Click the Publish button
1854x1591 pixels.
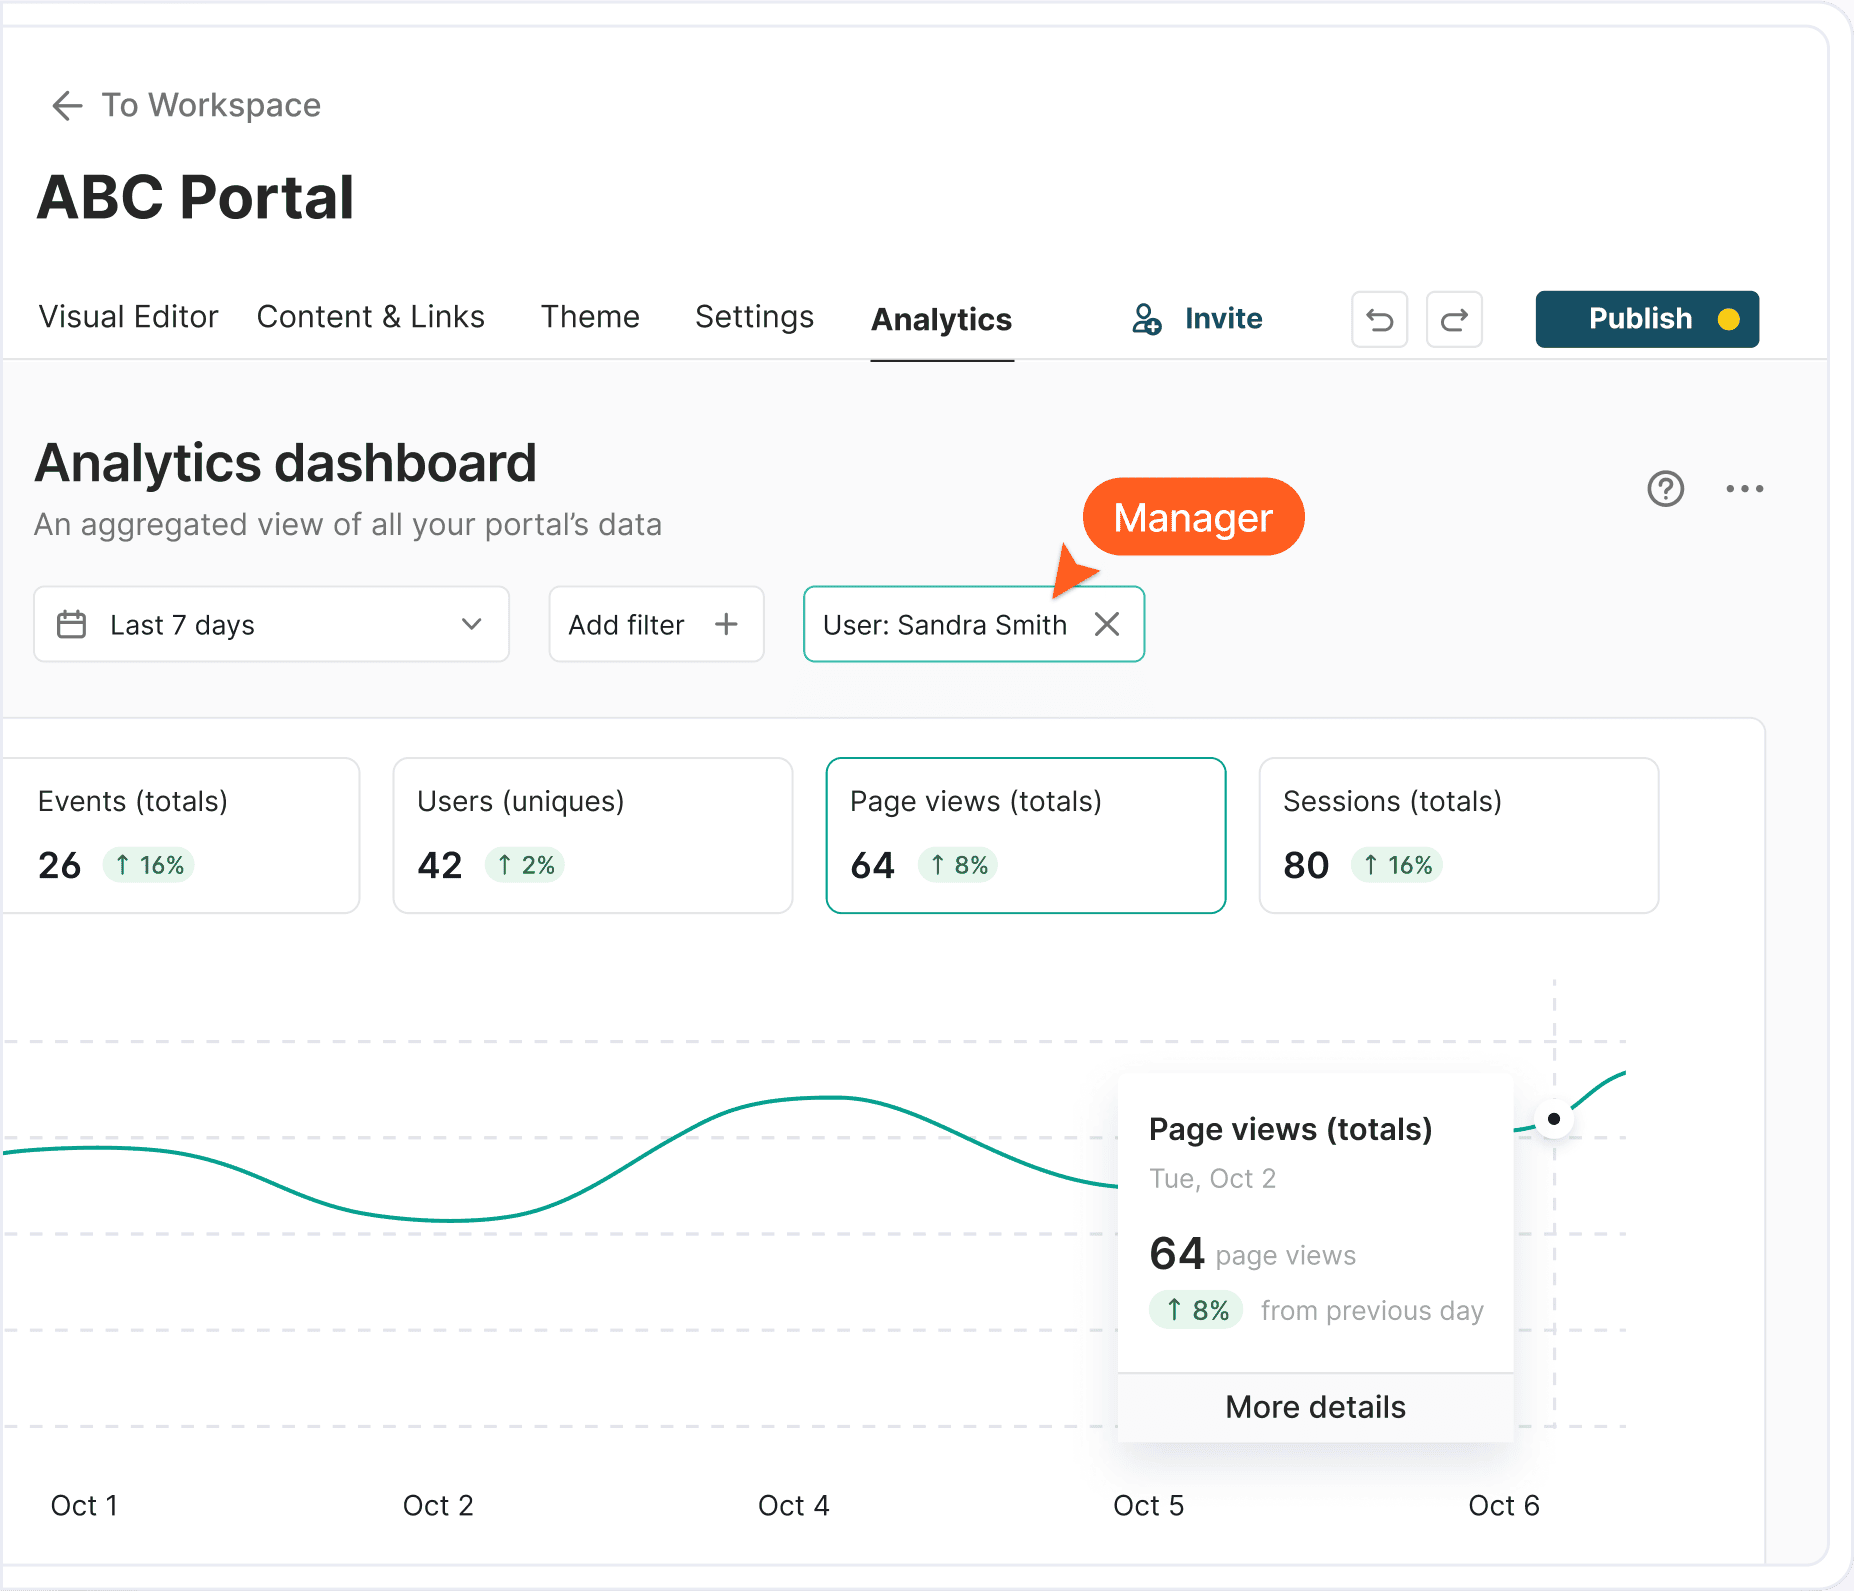tap(1647, 320)
